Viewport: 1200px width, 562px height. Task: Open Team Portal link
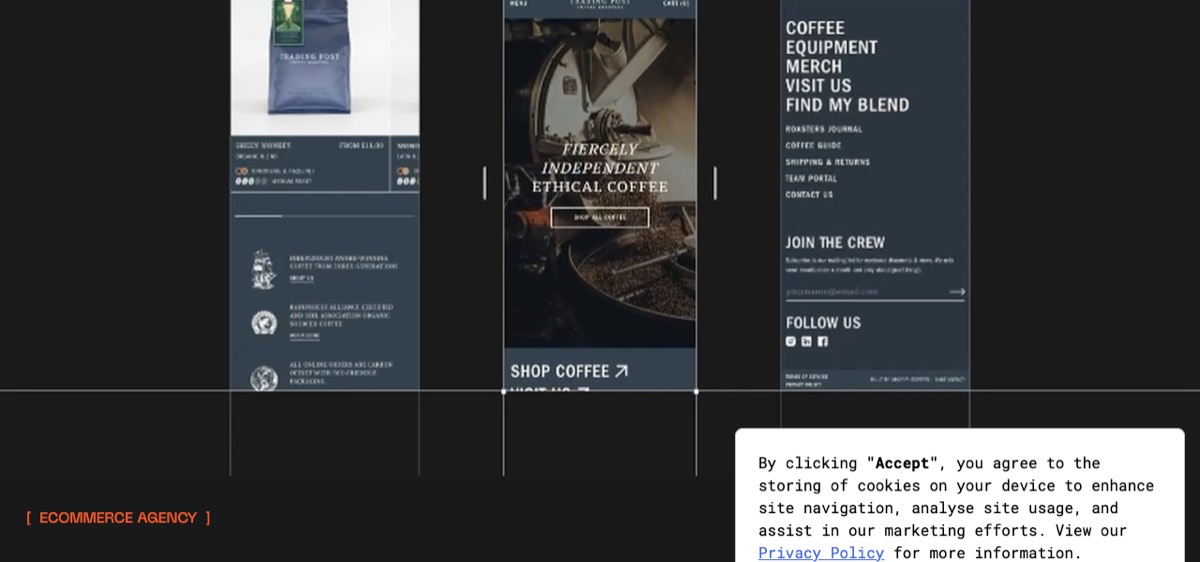811,178
